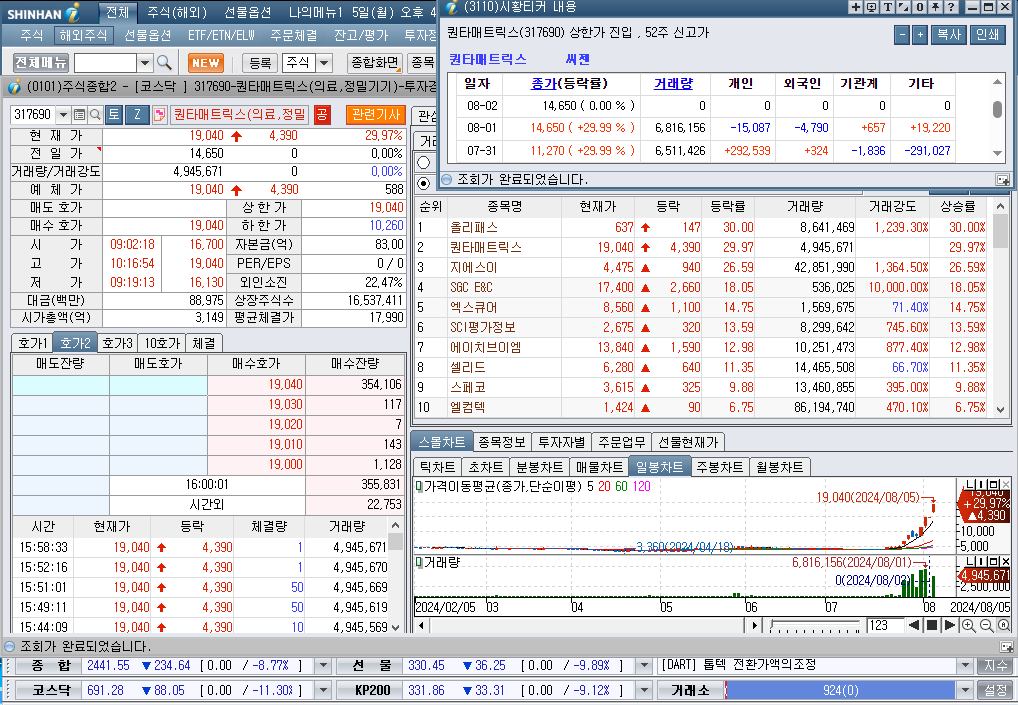Image resolution: width=1018 pixels, height=705 pixels.
Task: Click the red 공 disclosure icon
Action: [322, 115]
